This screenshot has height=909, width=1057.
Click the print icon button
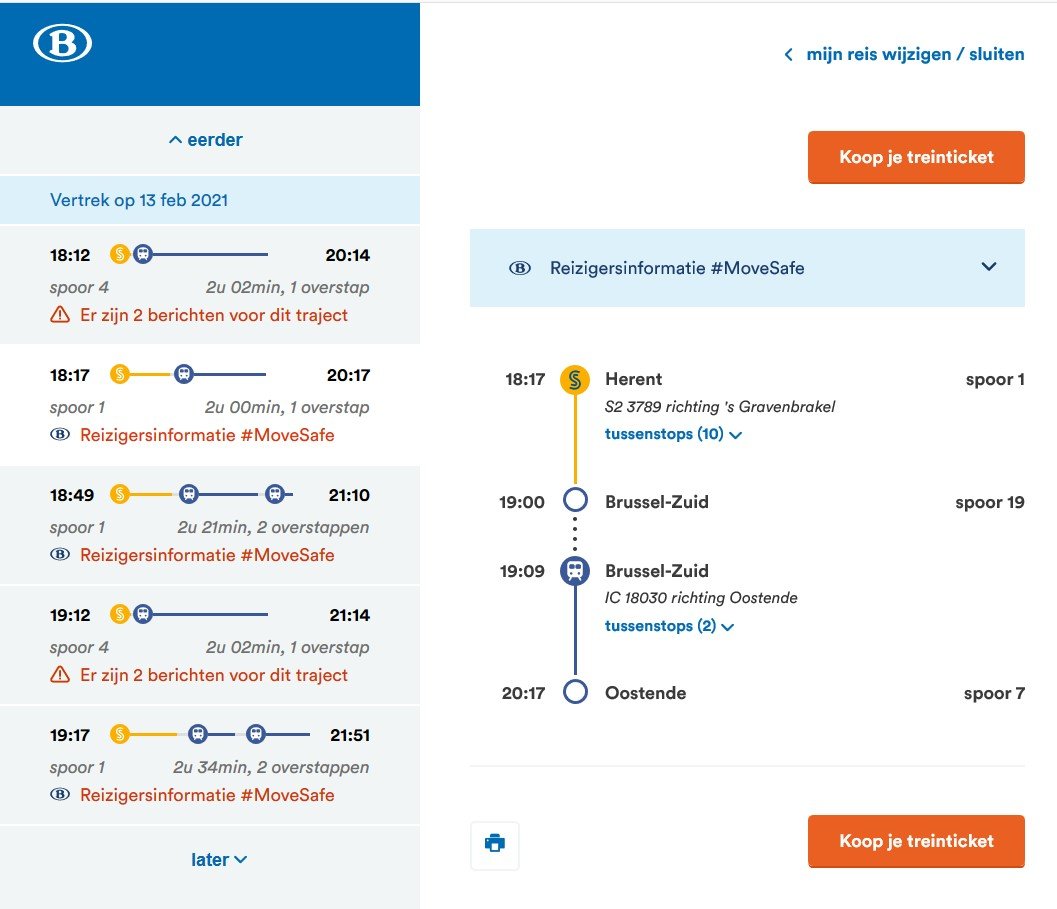(494, 844)
